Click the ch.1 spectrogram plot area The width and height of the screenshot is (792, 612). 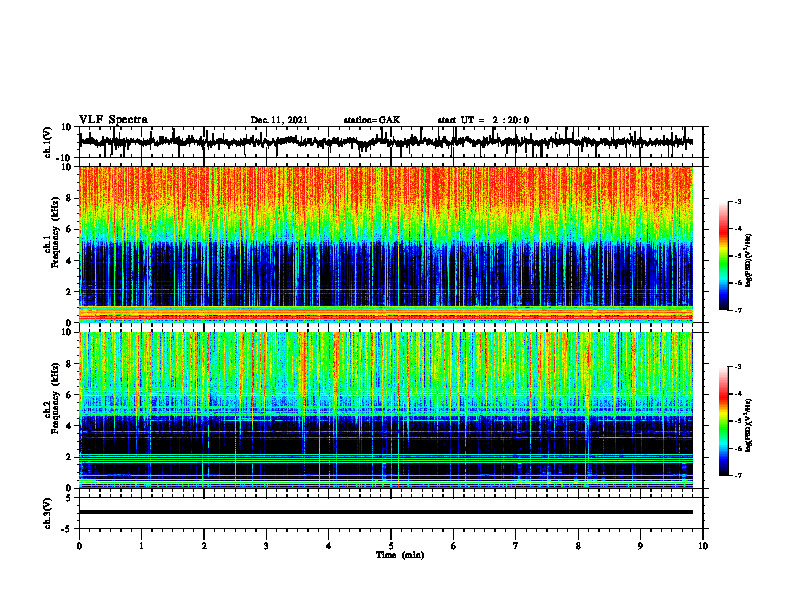(385, 244)
